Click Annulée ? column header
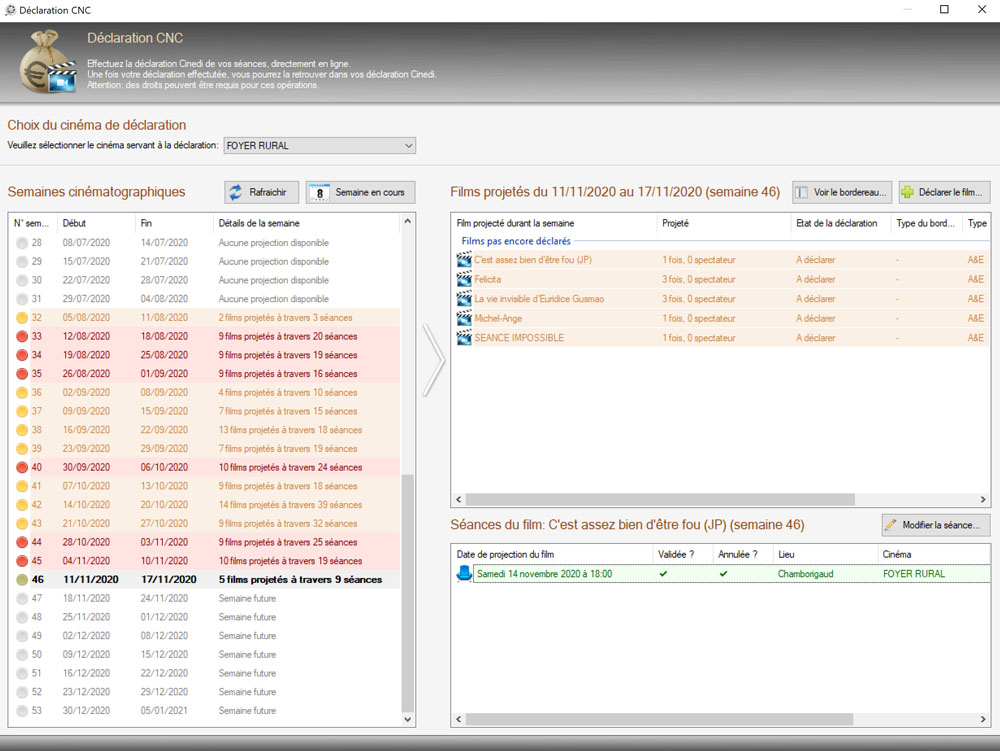 coord(742,555)
